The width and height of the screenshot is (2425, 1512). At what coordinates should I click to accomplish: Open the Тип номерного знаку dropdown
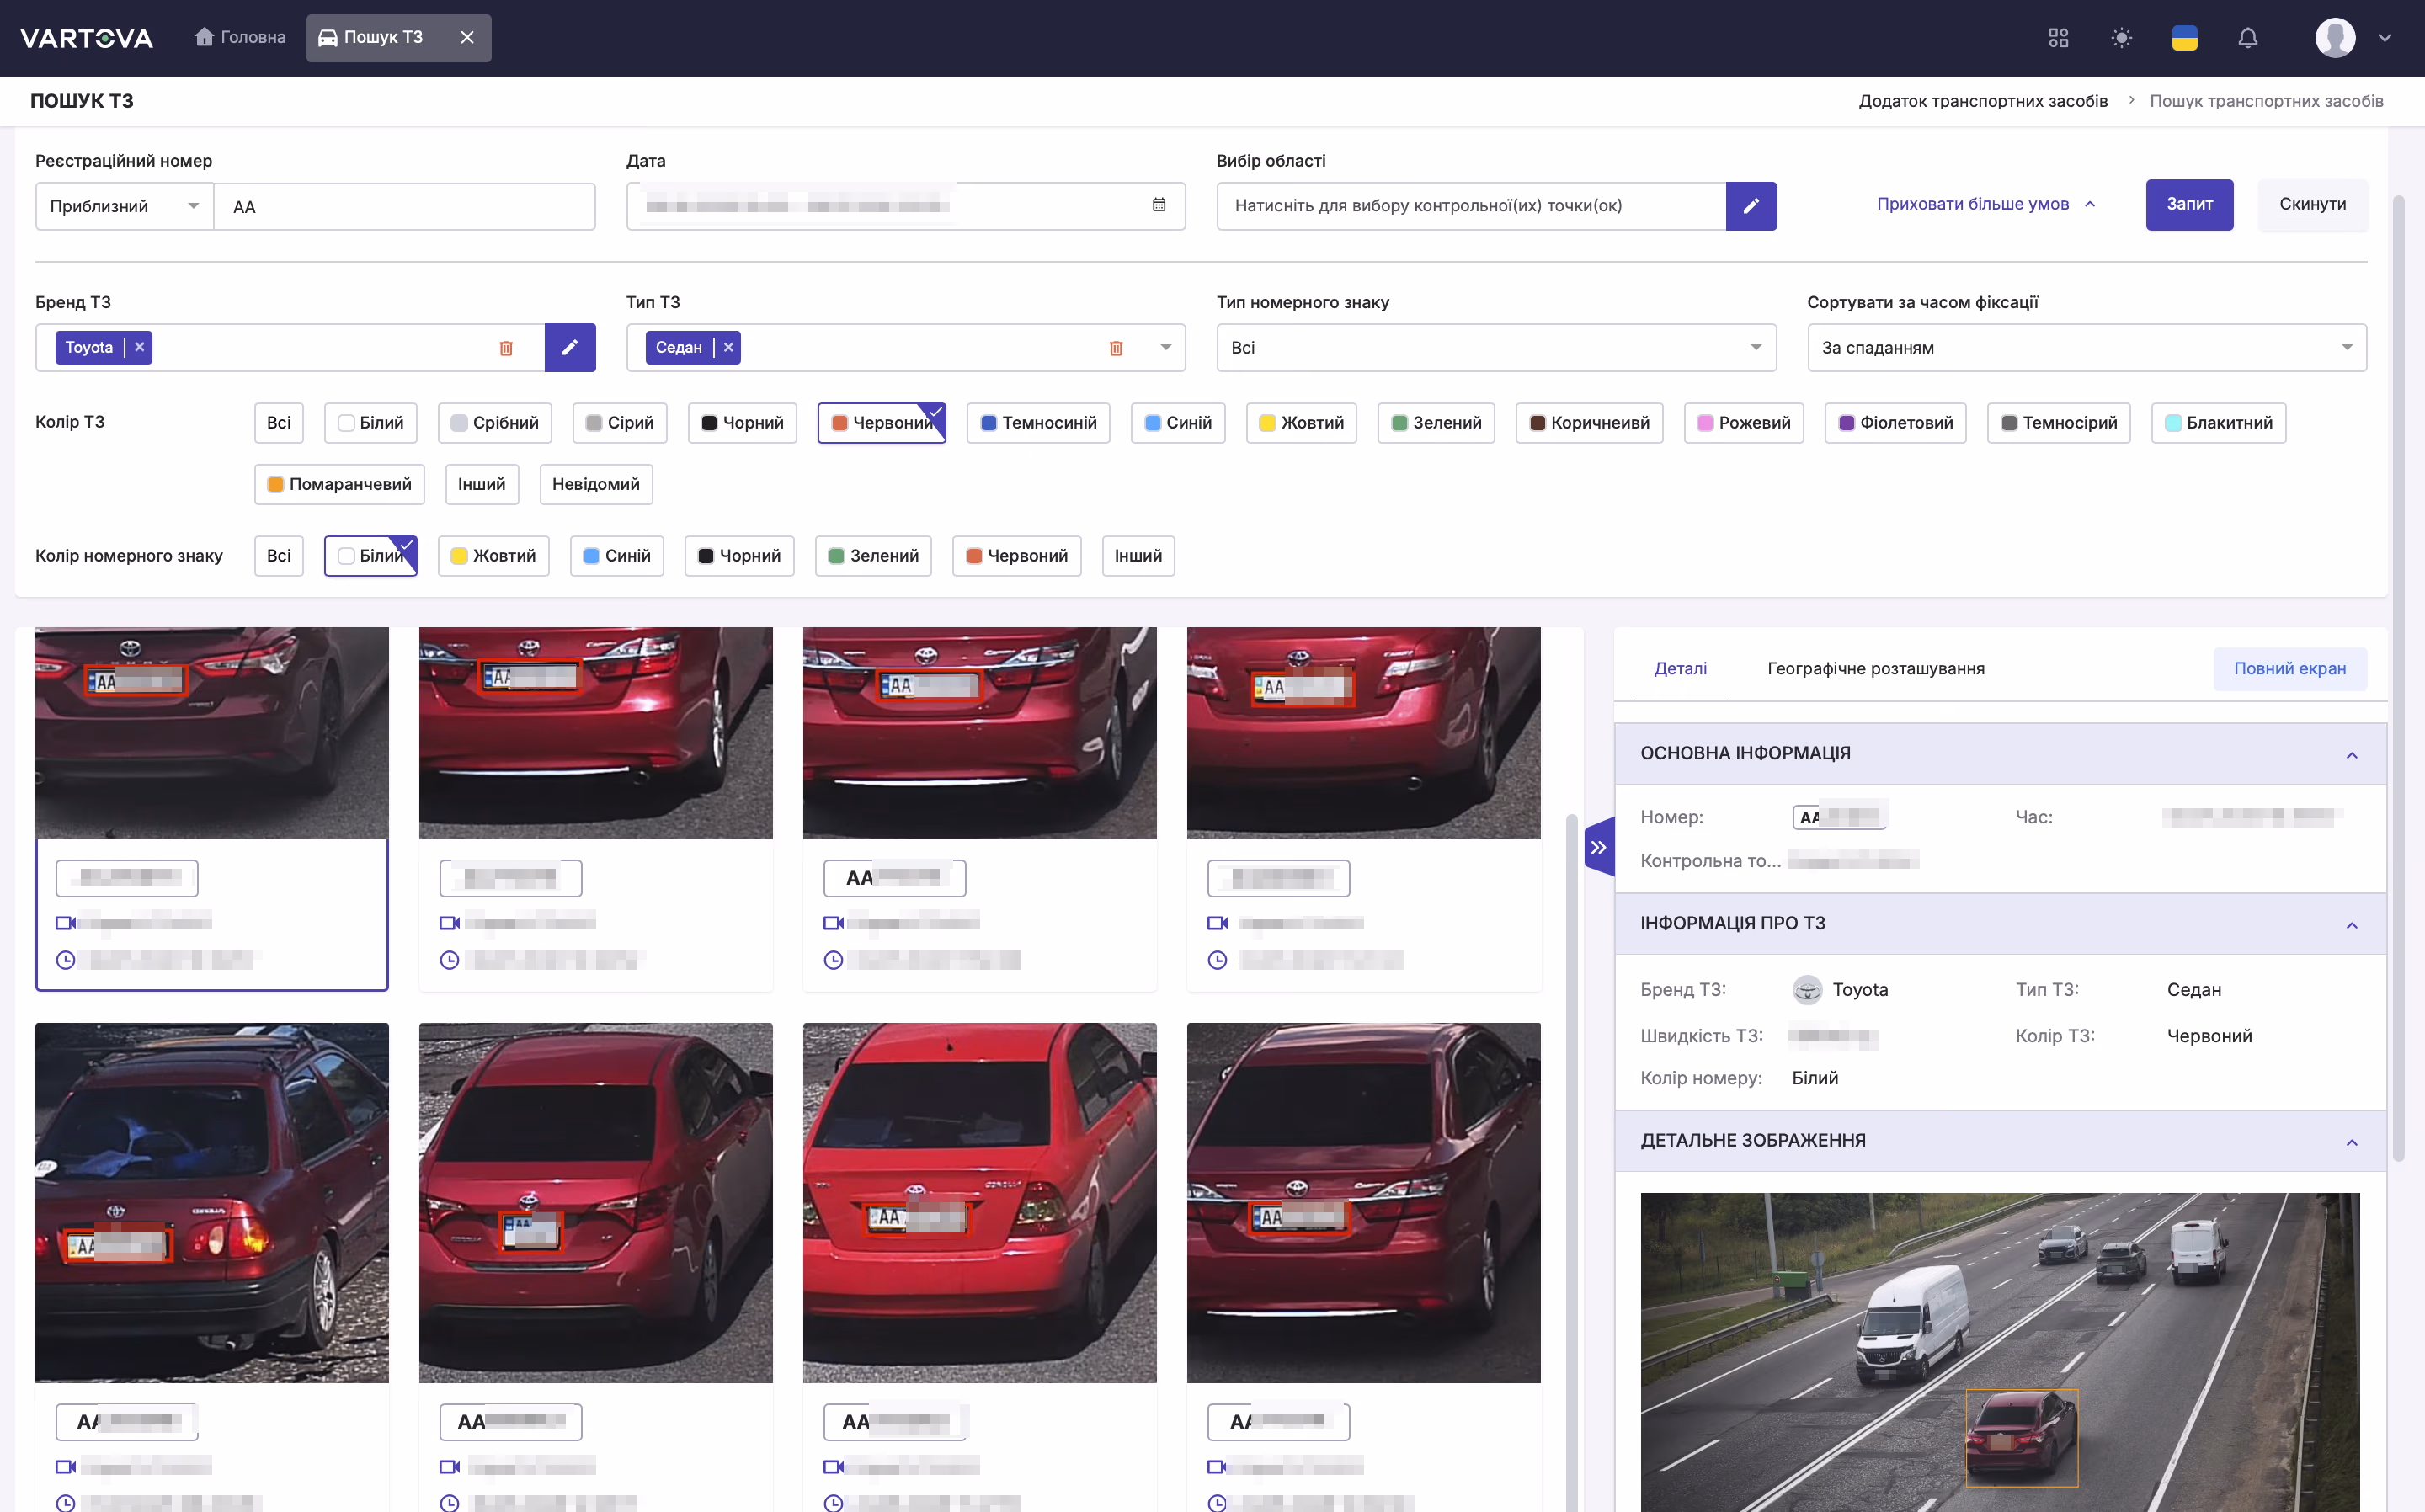point(1496,348)
